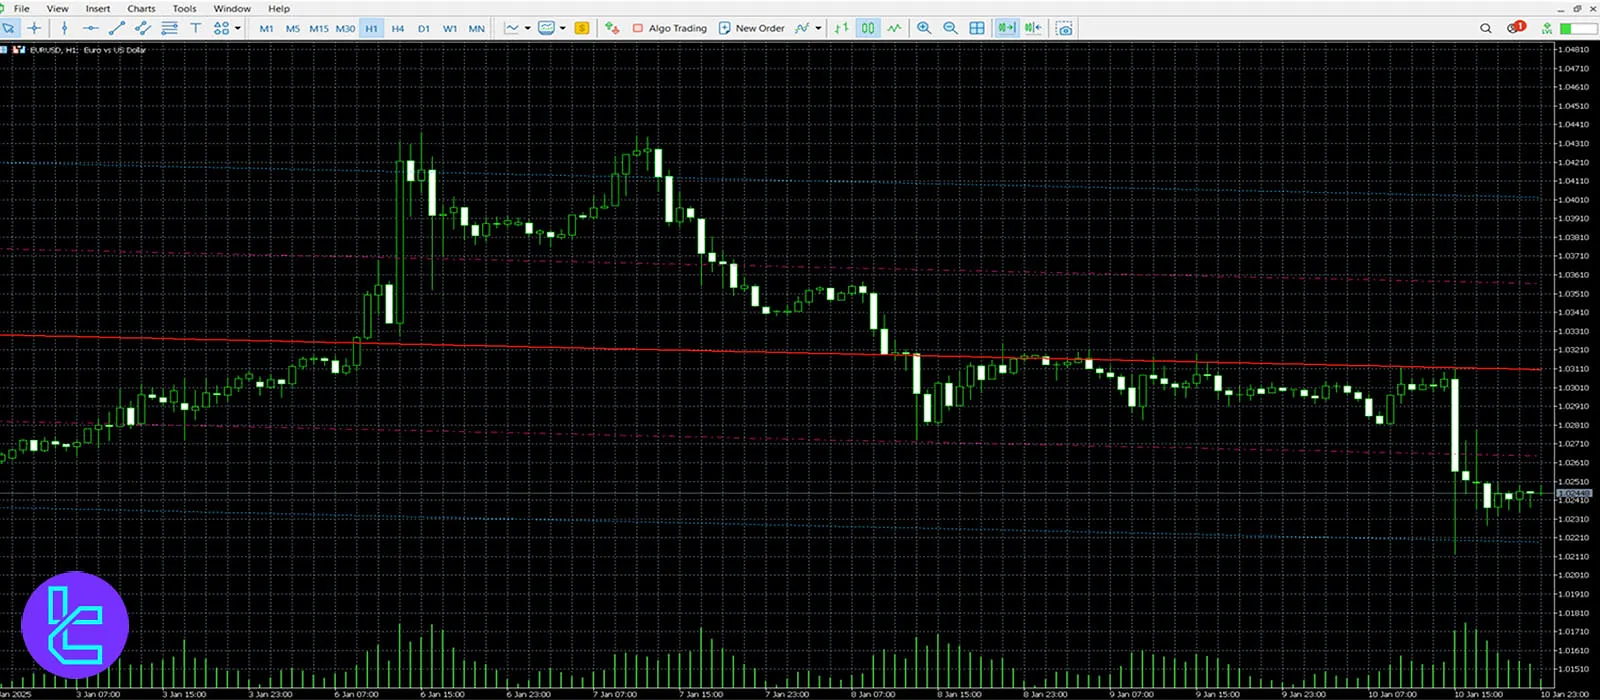
Task: Zoom out of the chart
Action: (x=950, y=28)
